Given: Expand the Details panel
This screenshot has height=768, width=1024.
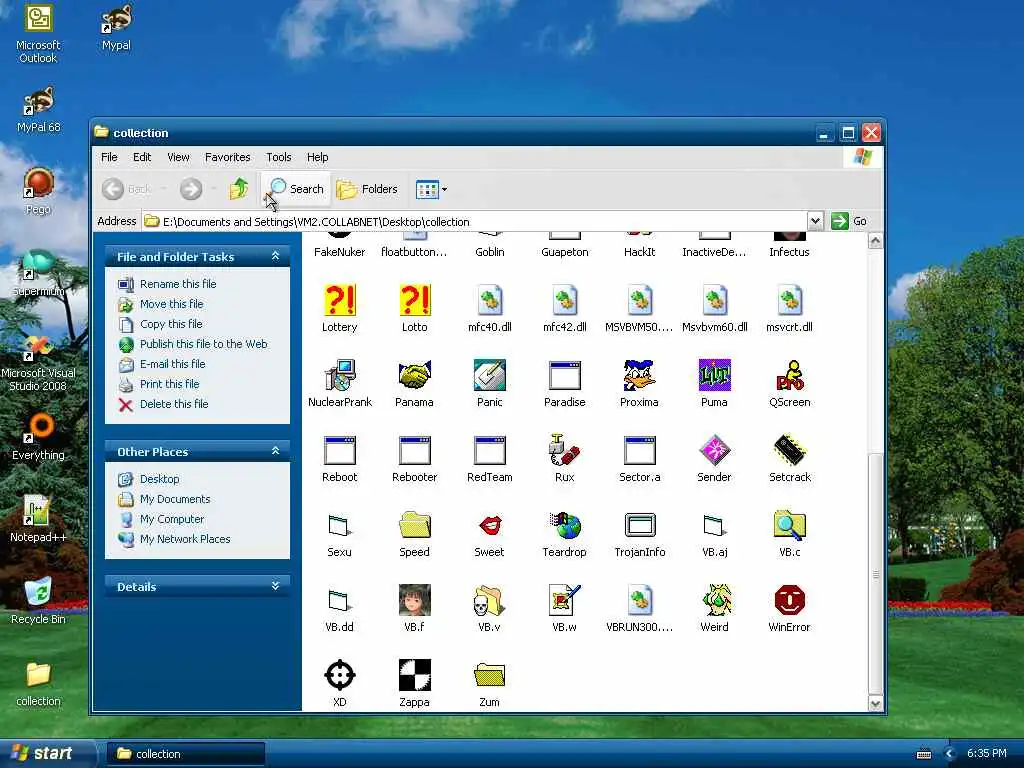Looking at the screenshot, I should coord(276,586).
